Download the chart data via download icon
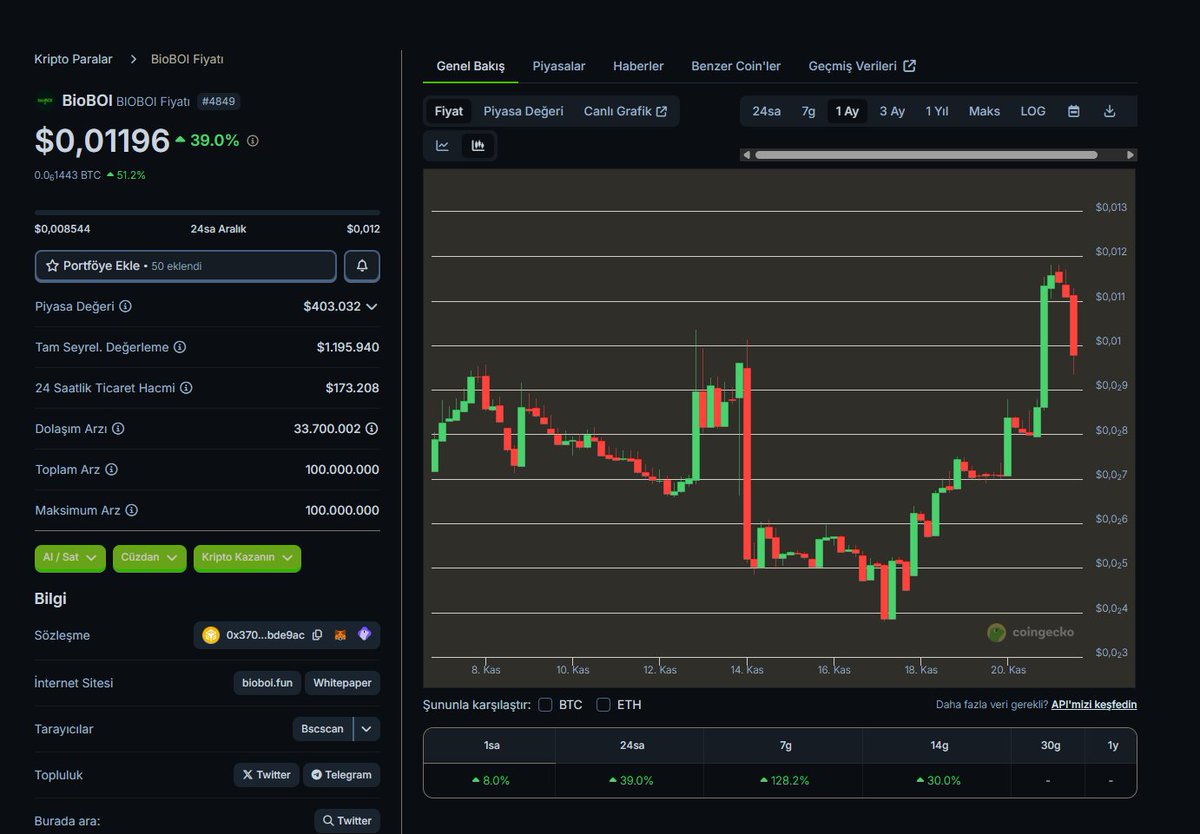 [1110, 111]
